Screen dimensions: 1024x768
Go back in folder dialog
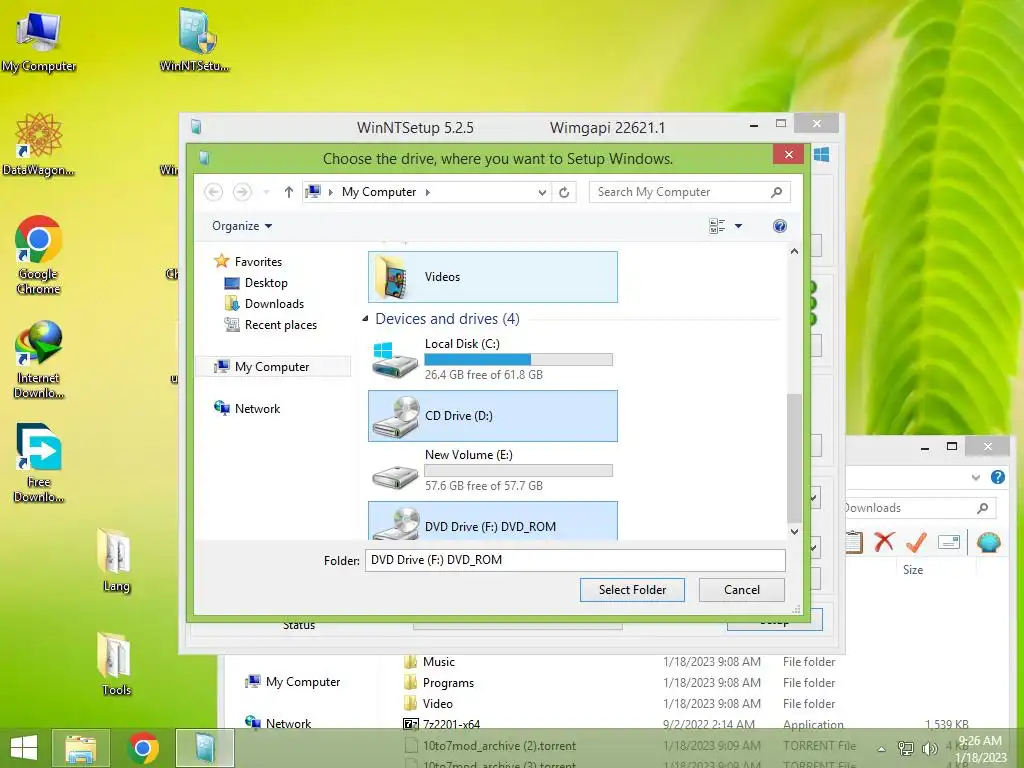point(214,192)
